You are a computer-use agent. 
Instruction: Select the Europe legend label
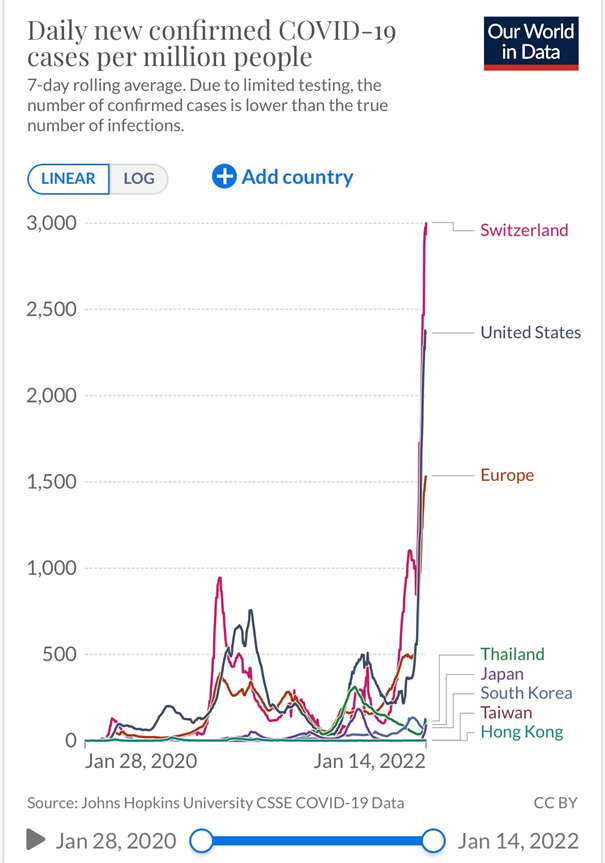(507, 475)
